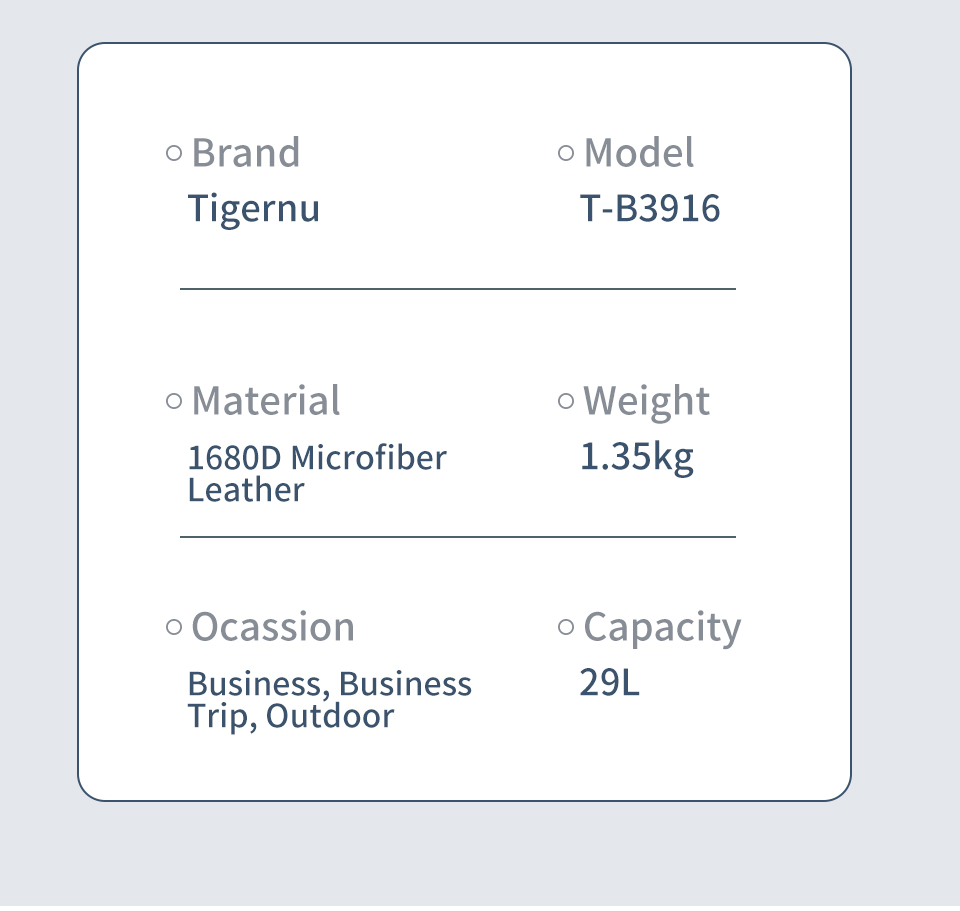Click the 1.35kg weight value
The width and height of the screenshot is (960, 912).
coord(637,458)
